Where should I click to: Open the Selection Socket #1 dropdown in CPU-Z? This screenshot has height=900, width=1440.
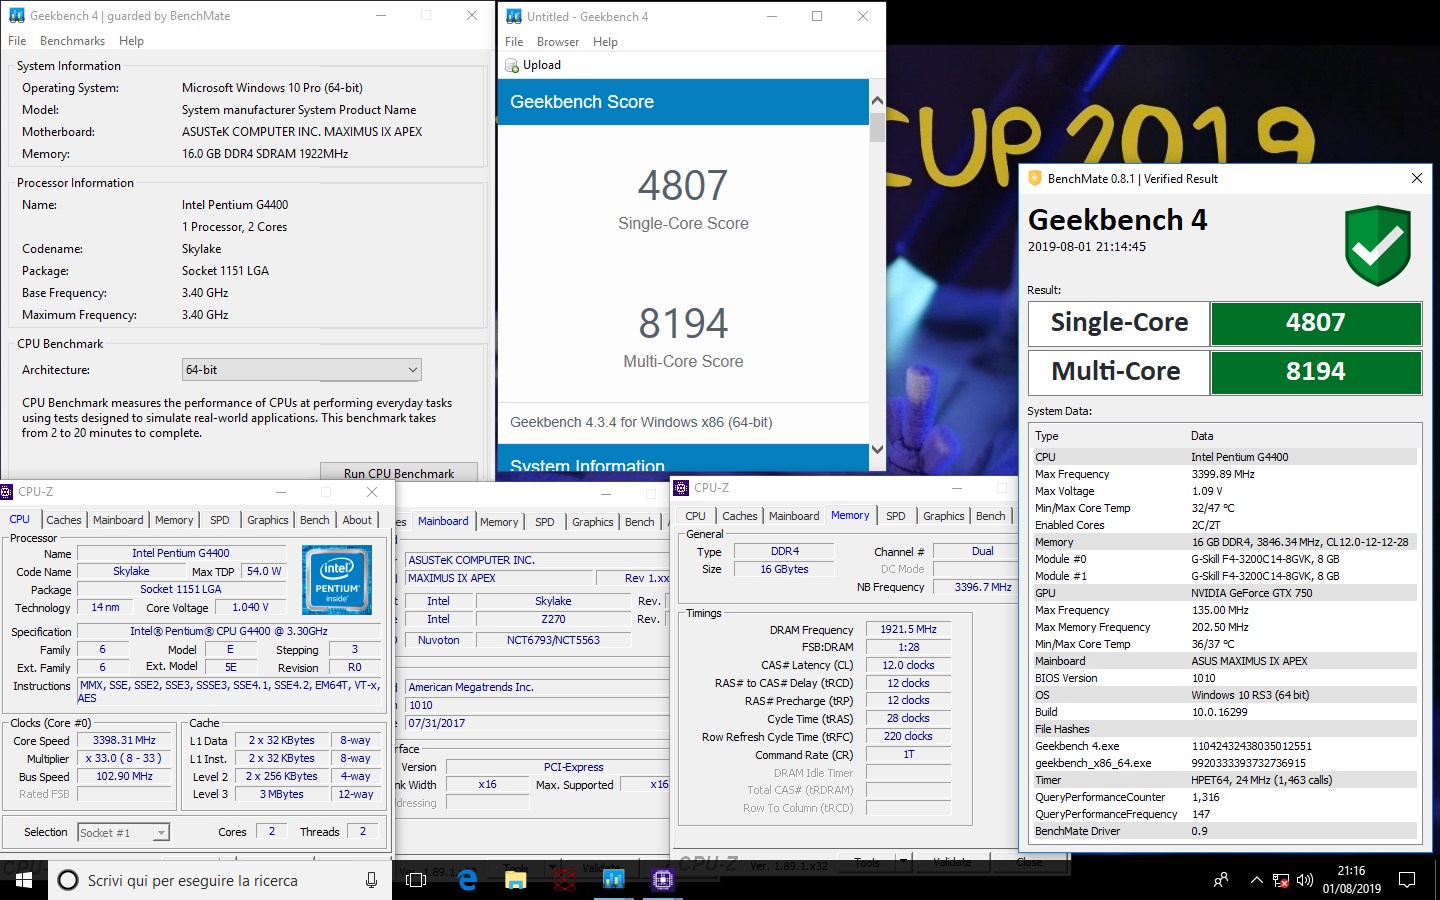point(124,832)
